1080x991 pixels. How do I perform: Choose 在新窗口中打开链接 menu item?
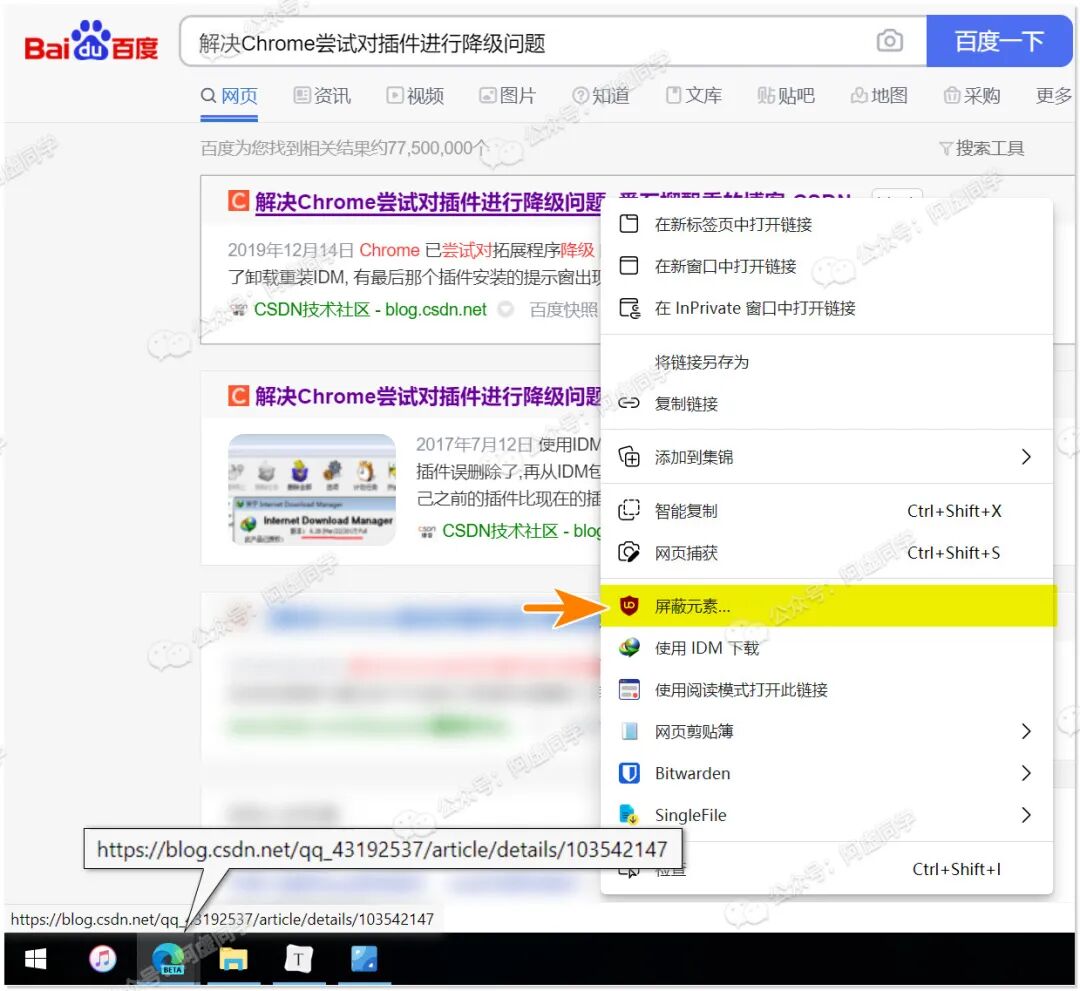(827, 267)
